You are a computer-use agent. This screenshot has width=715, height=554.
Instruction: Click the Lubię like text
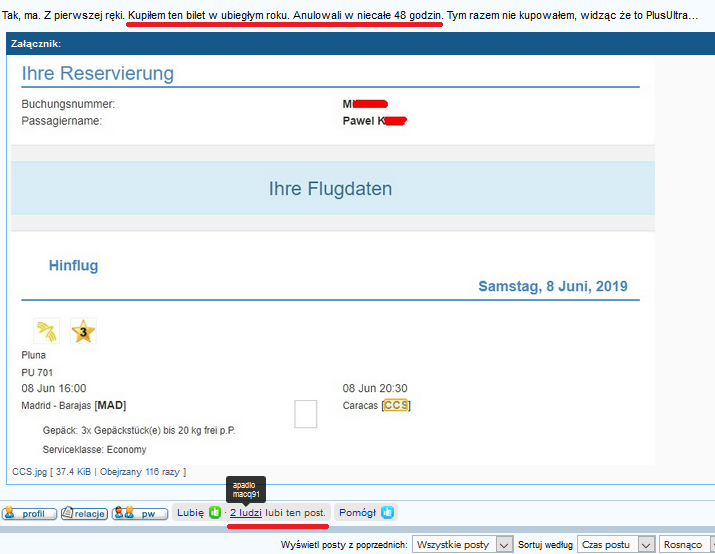190,513
